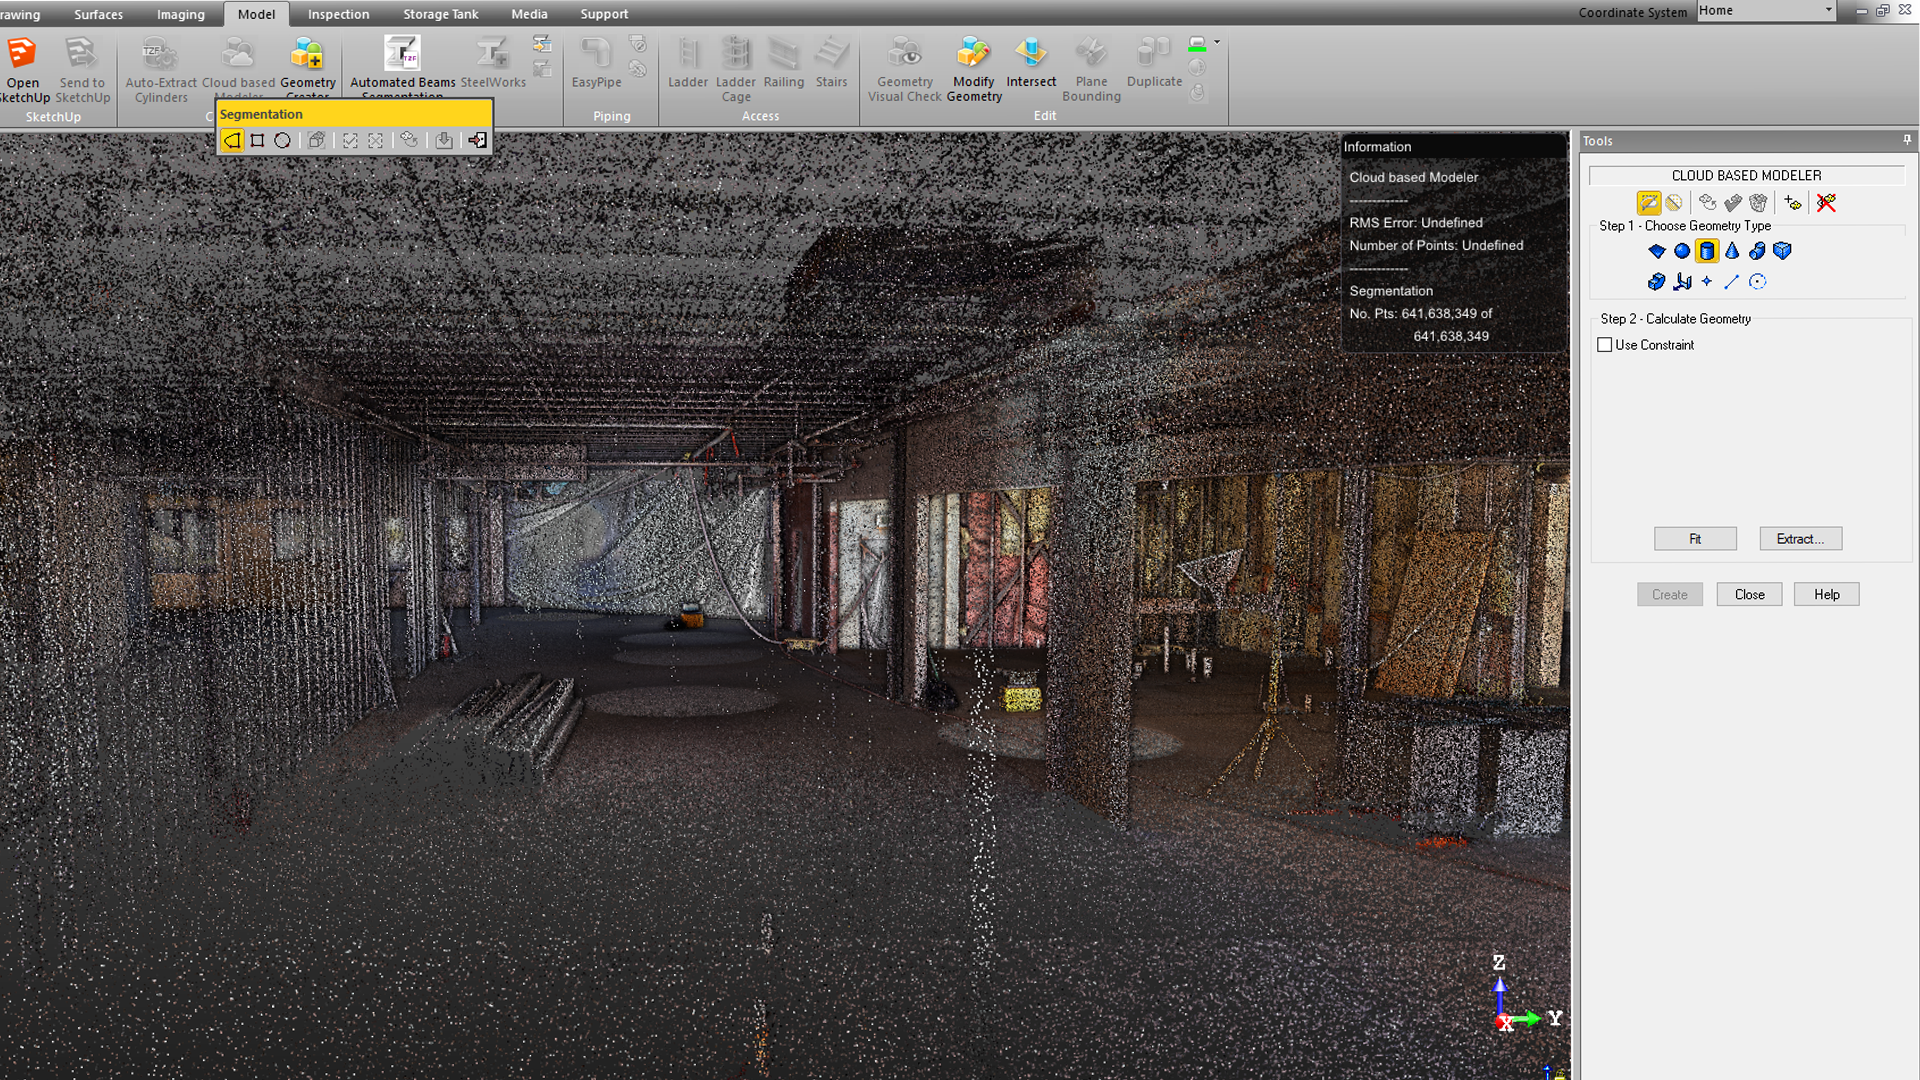
Task: Click the extruded shape geometry type icon
Action: 1657,282
